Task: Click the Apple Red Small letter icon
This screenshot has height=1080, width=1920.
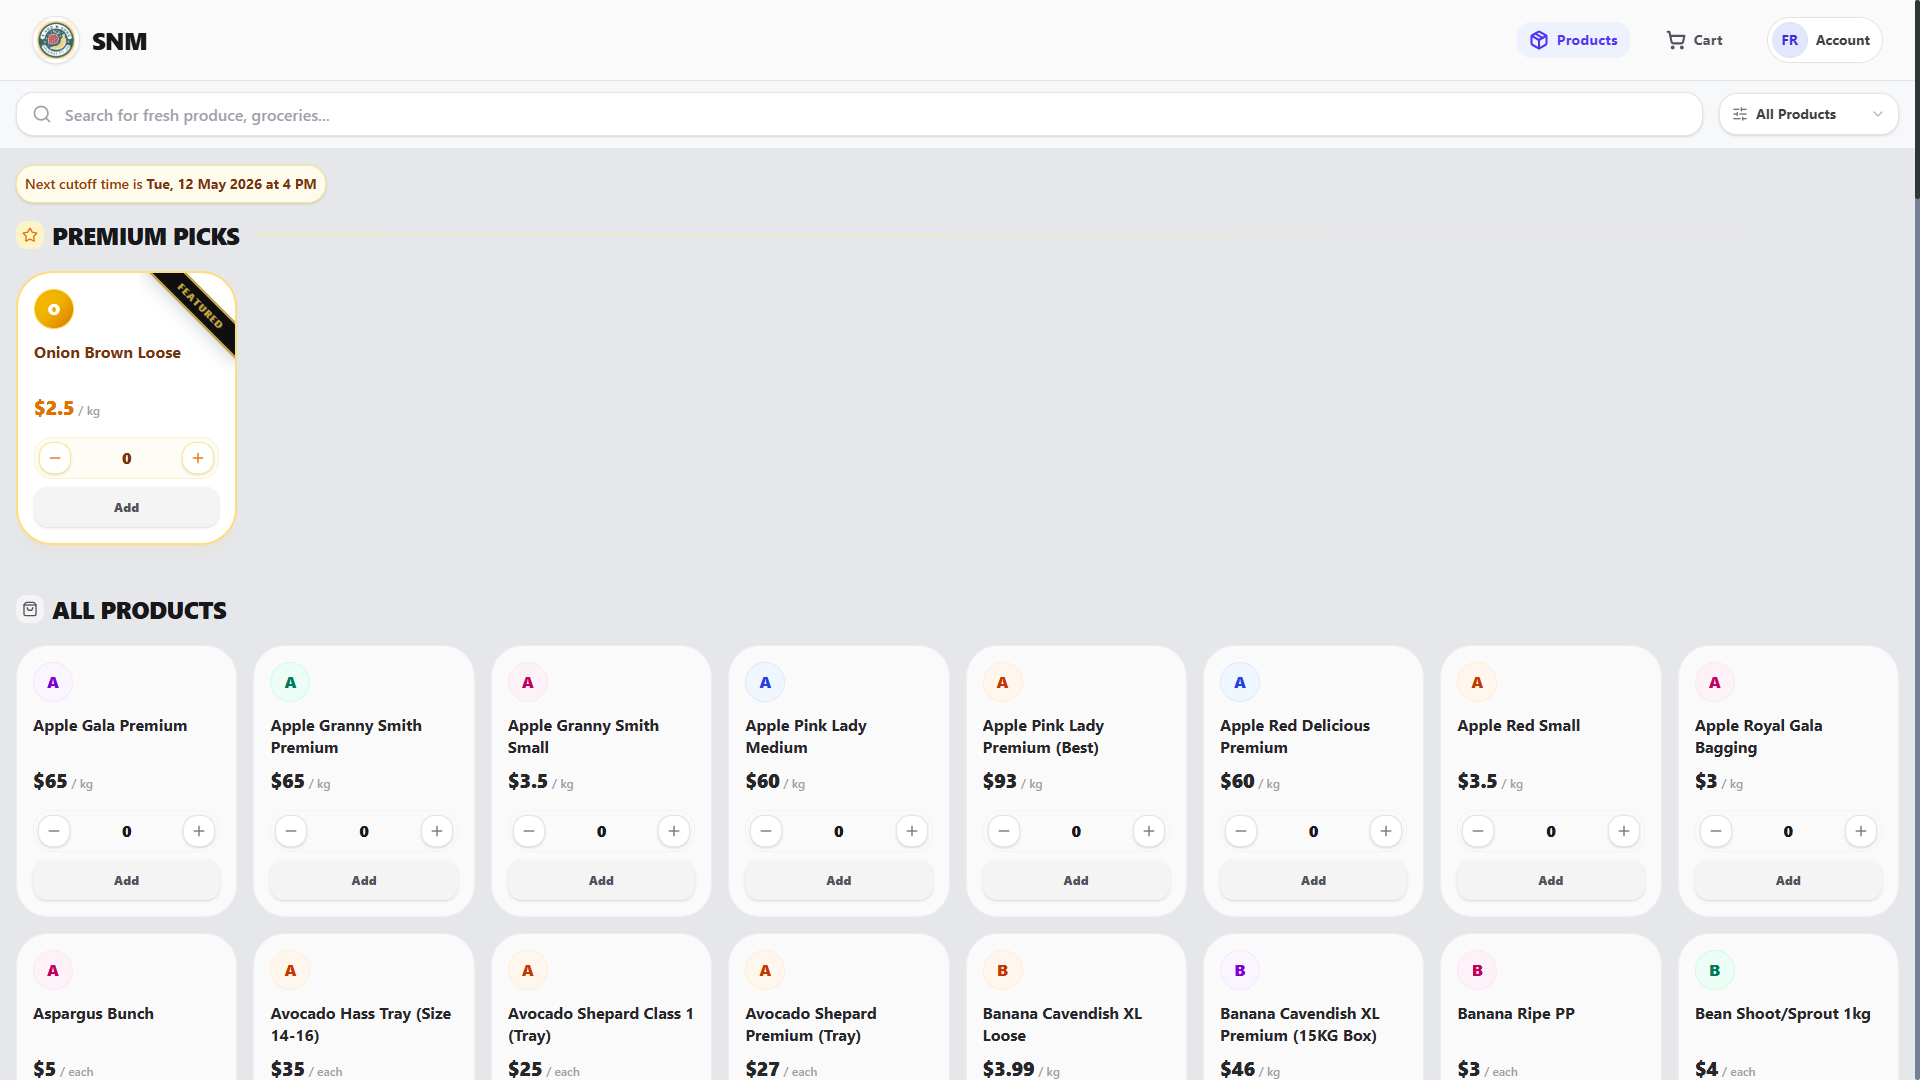Action: click(x=1477, y=682)
